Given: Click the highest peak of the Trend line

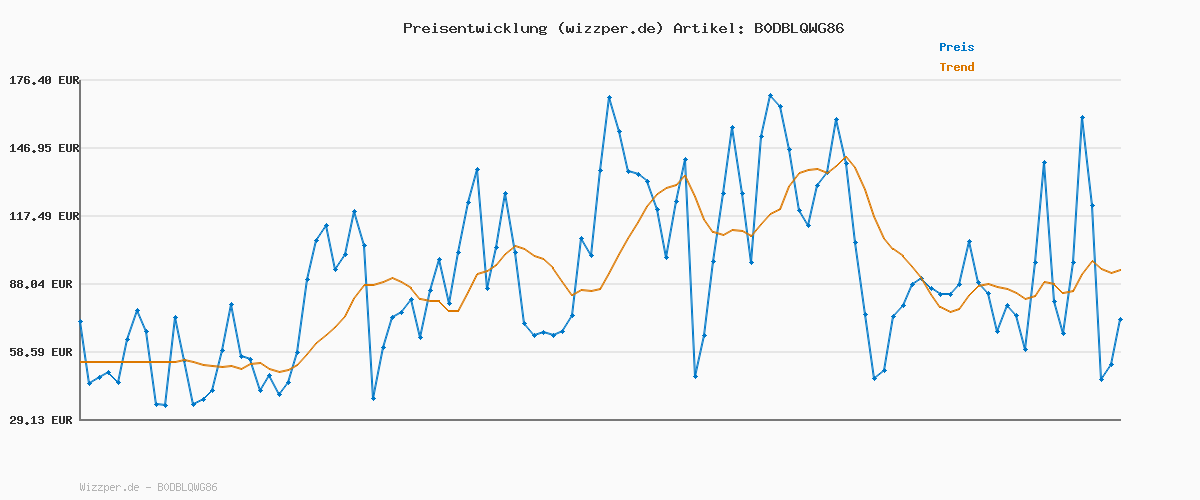Looking at the screenshot, I should click(845, 157).
